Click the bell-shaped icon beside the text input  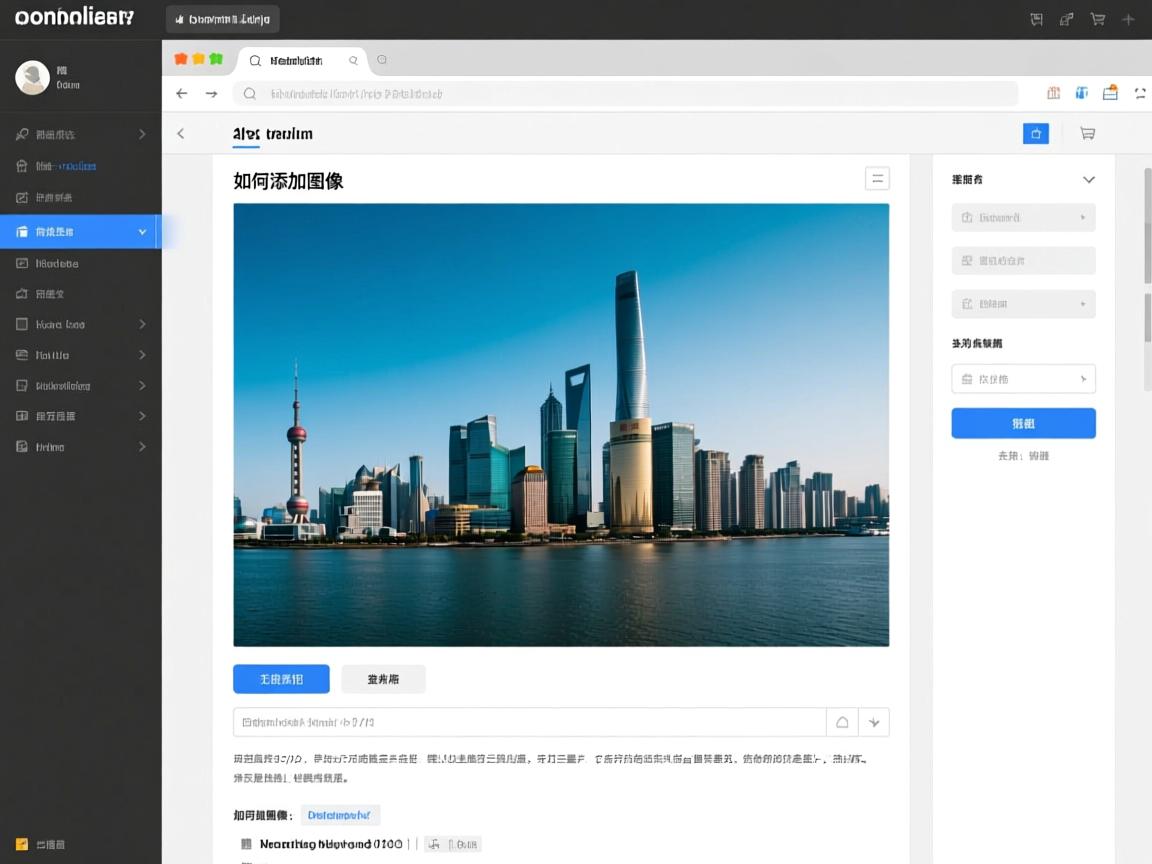pyautogui.click(x=842, y=722)
